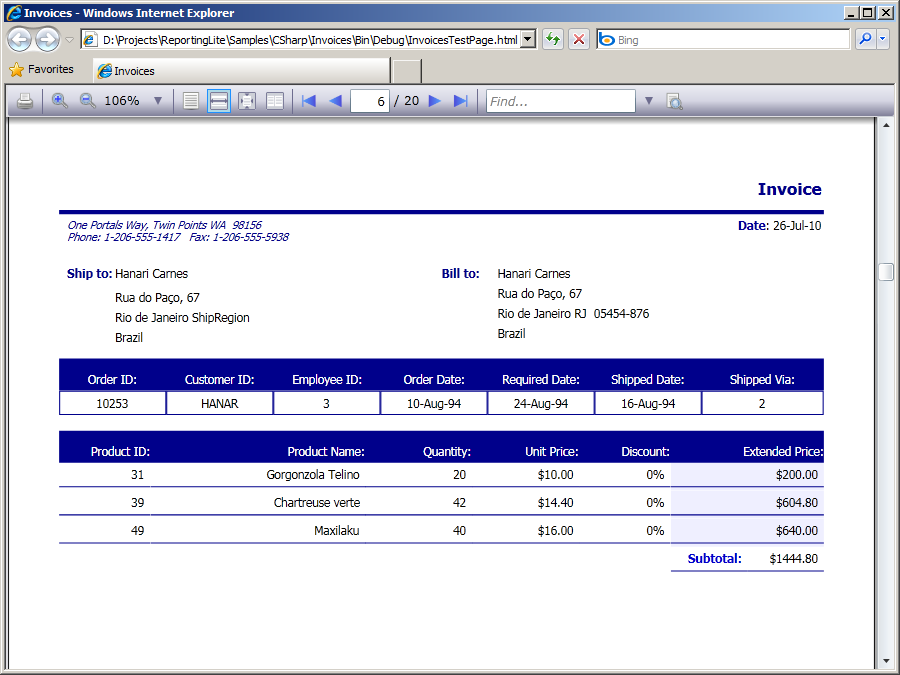Click the find search icon

(675, 101)
